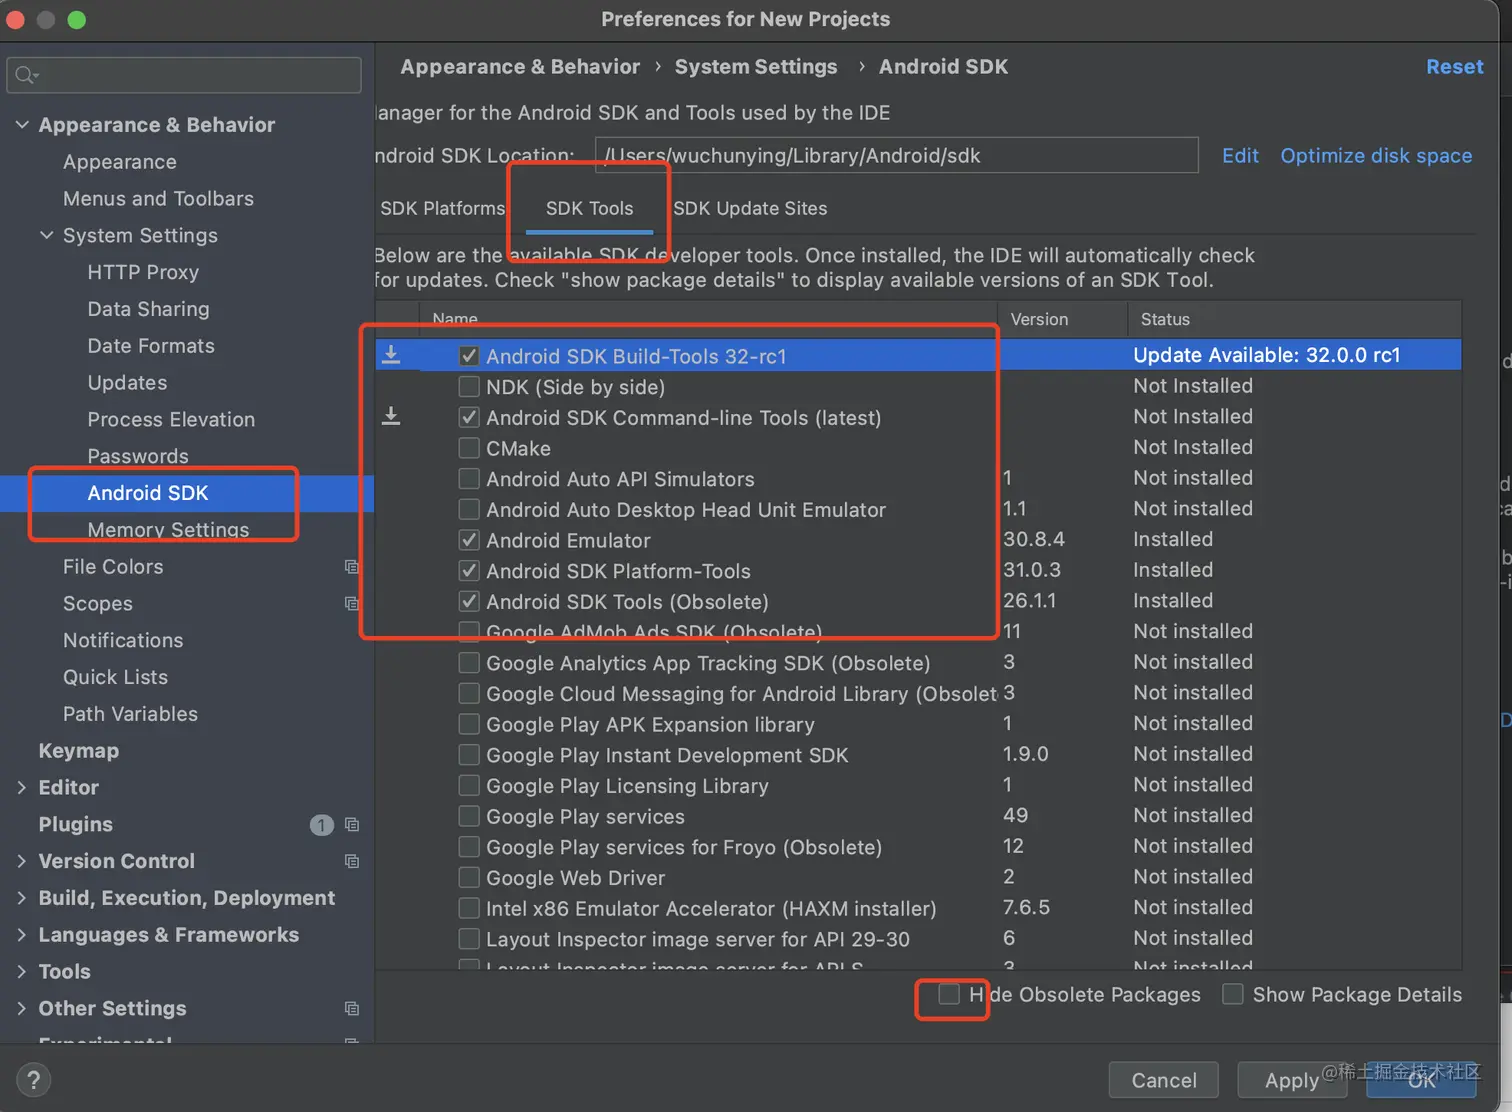
Task: Click the project-level icon beside File Colors
Action: [352, 567]
